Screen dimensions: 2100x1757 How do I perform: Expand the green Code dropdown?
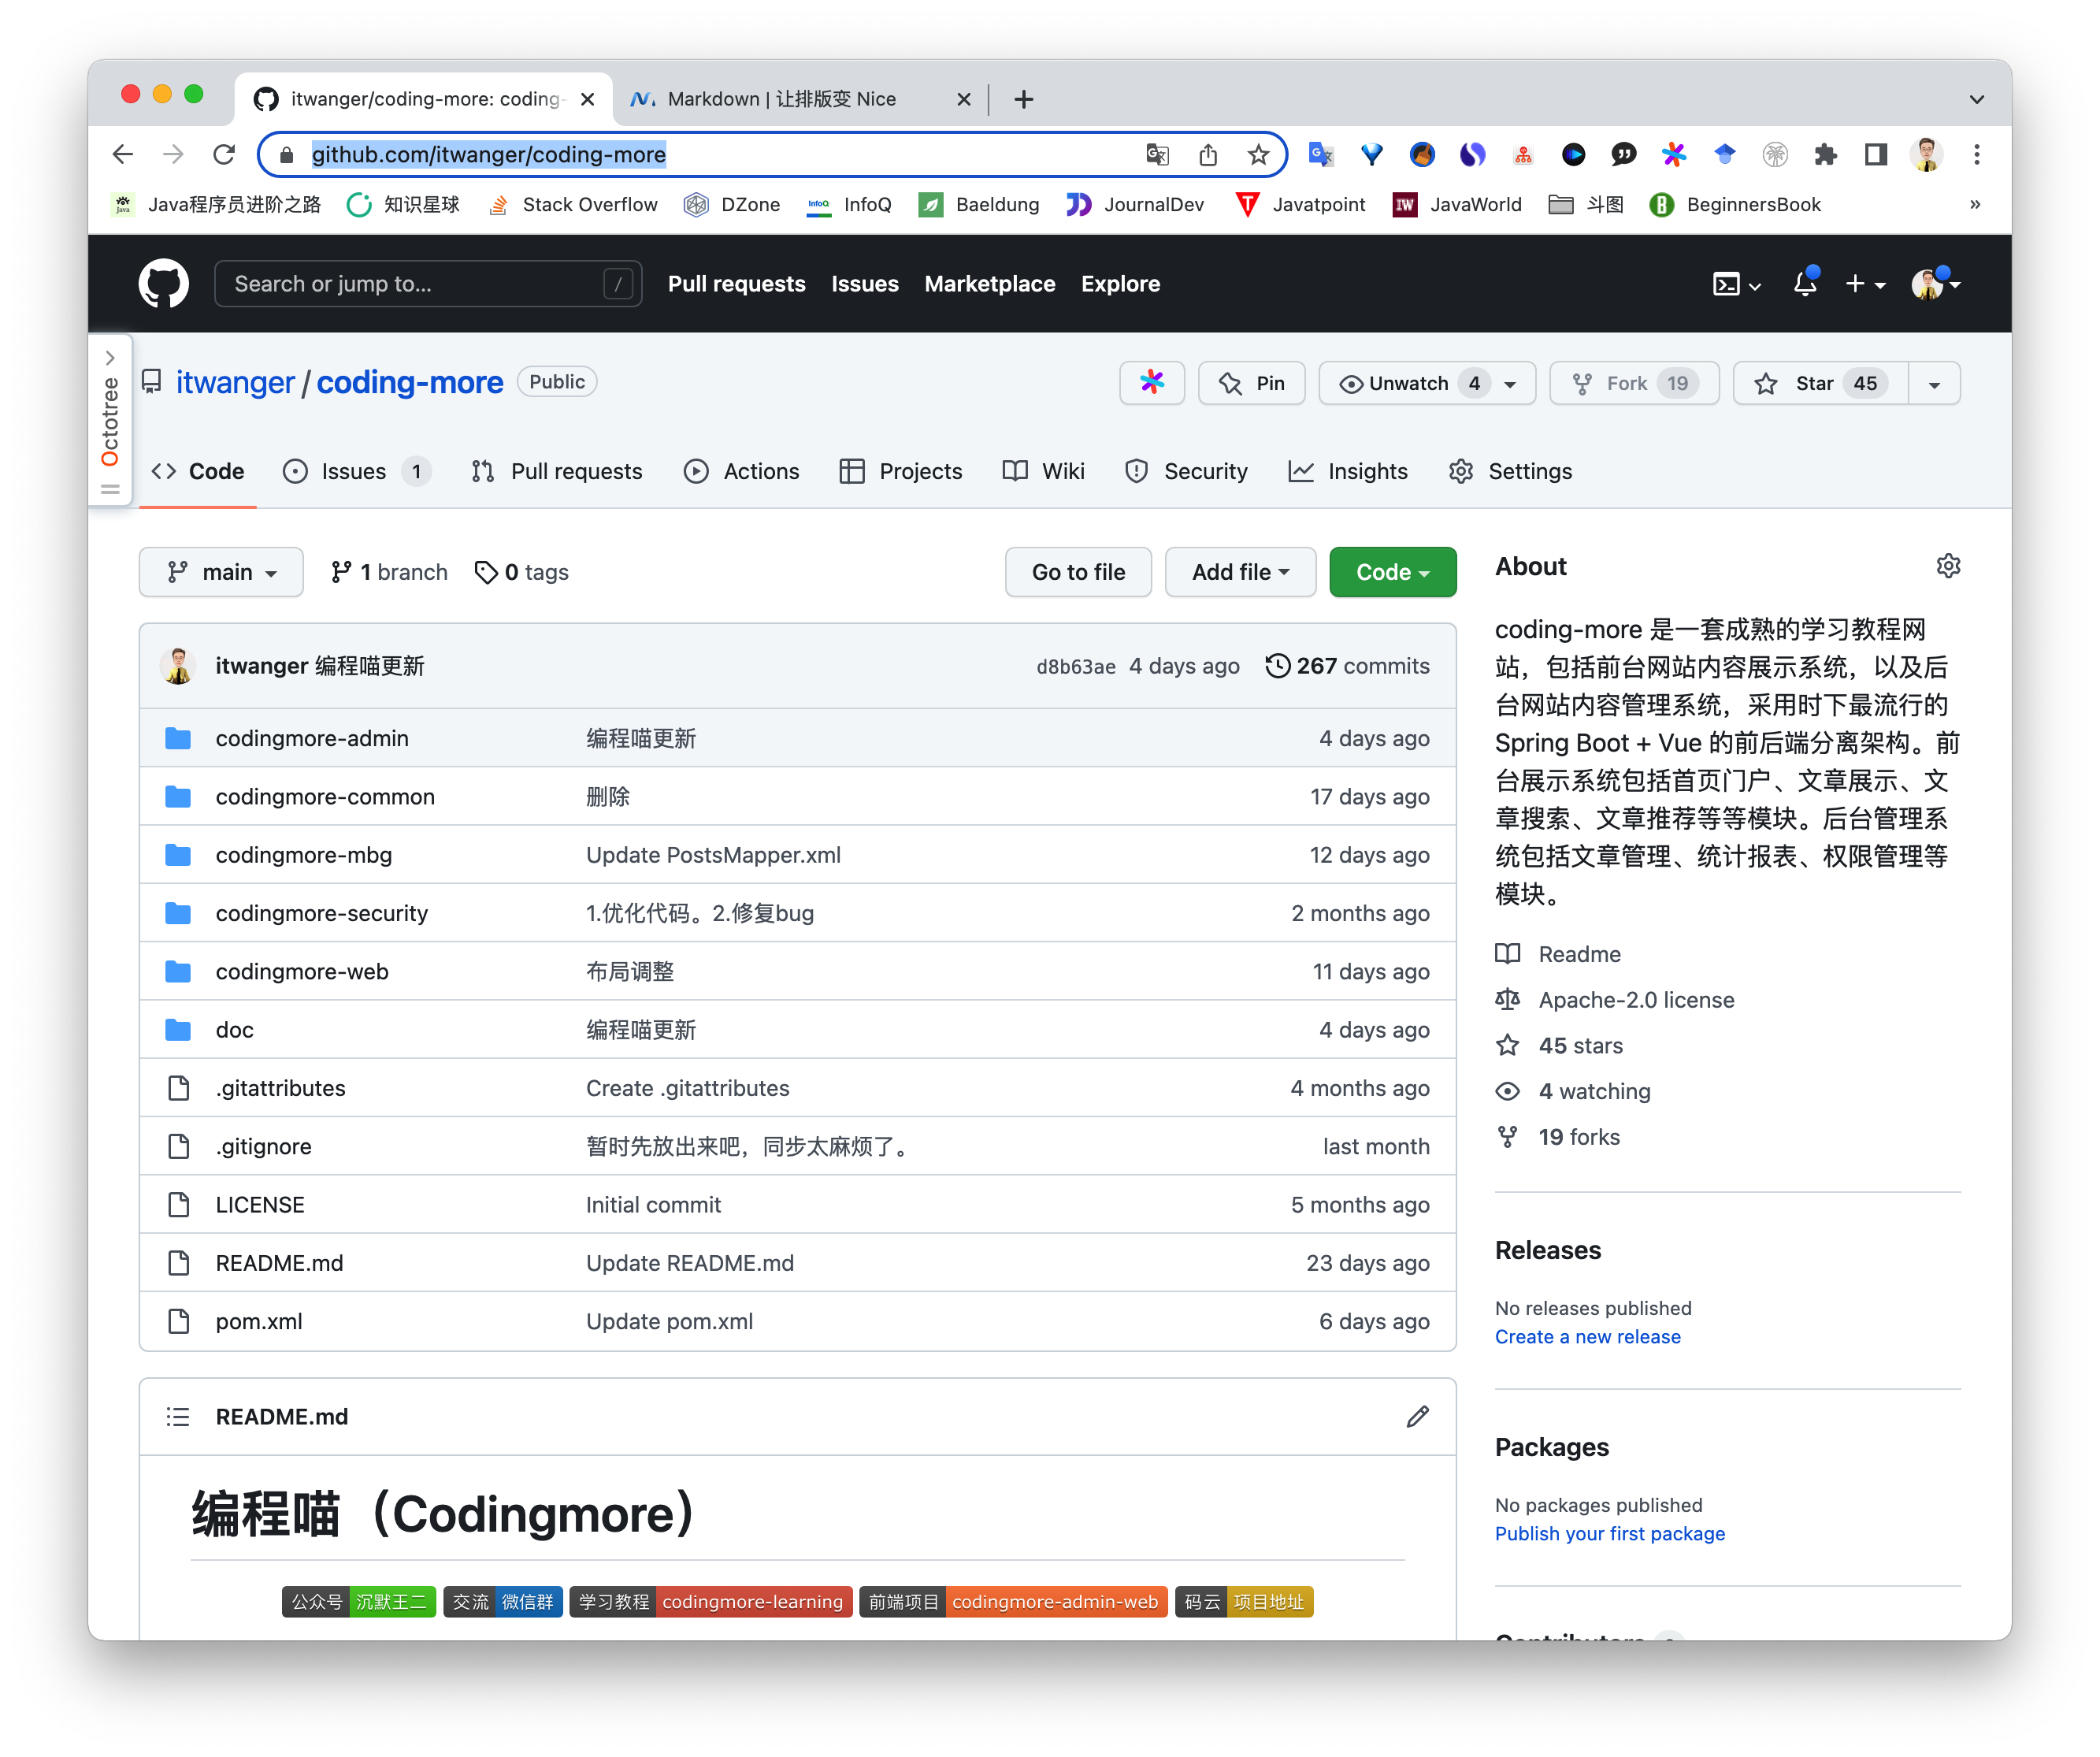point(1392,572)
